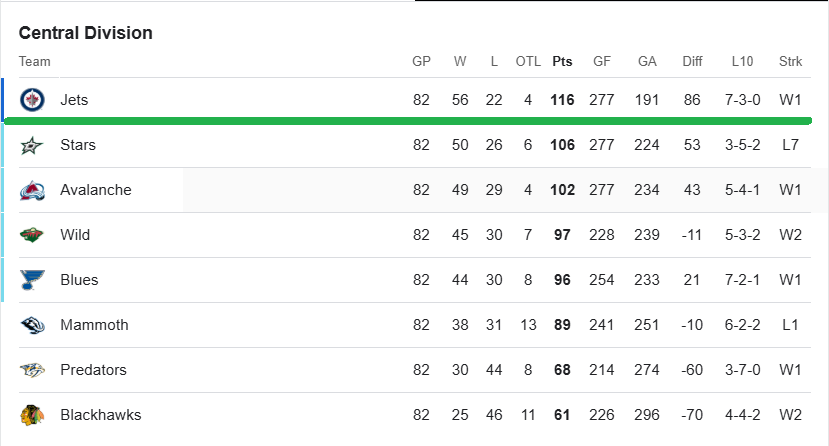Click the L10 column header
The width and height of the screenshot is (829, 446).
coord(742,61)
